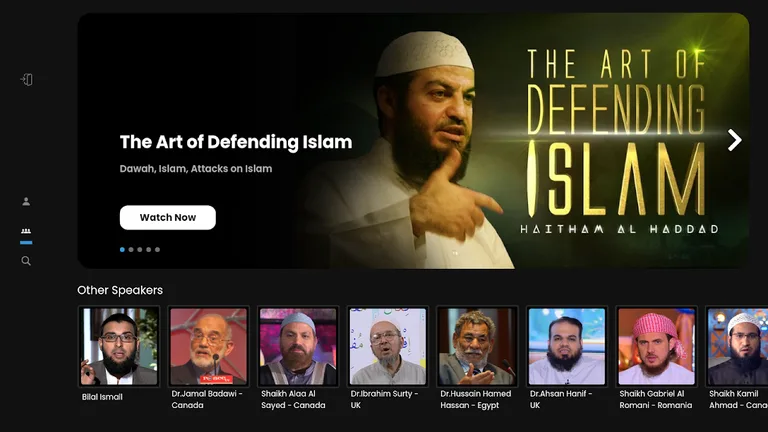
Task: Select the speakers group icon in sidebar
Action: click(26, 232)
